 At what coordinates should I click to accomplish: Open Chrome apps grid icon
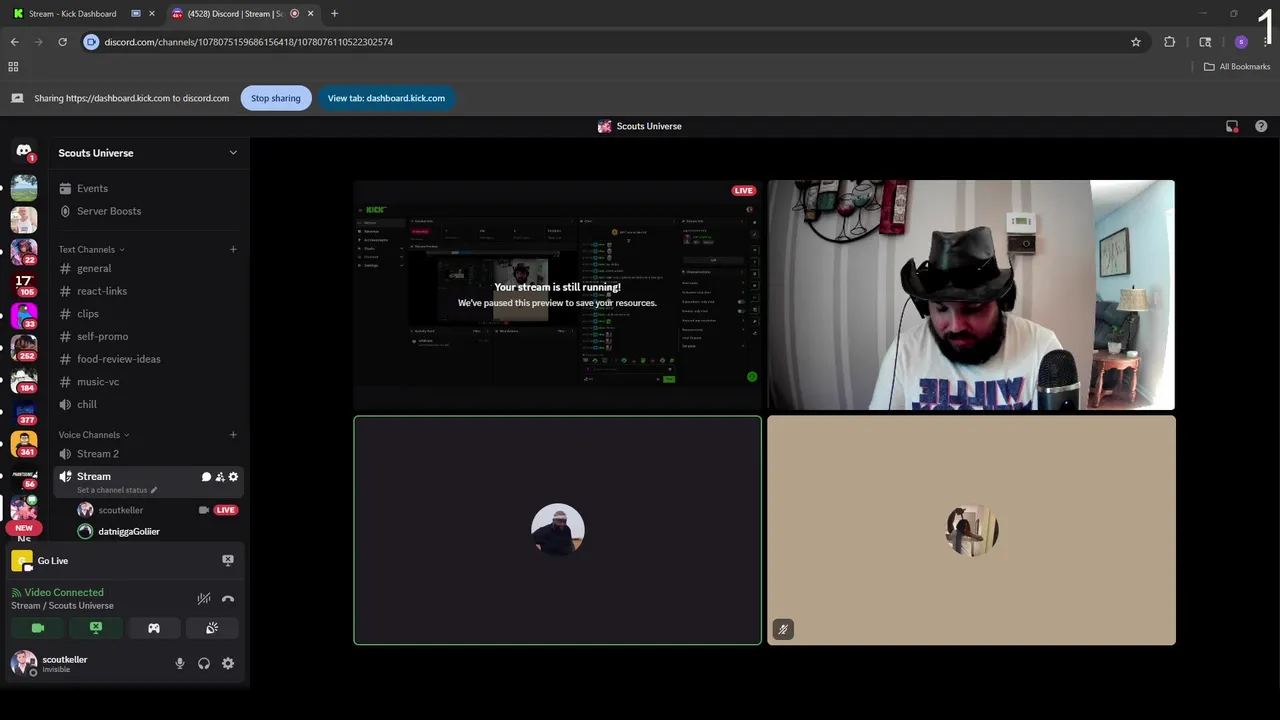pyautogui.click(x=13, y=66)
